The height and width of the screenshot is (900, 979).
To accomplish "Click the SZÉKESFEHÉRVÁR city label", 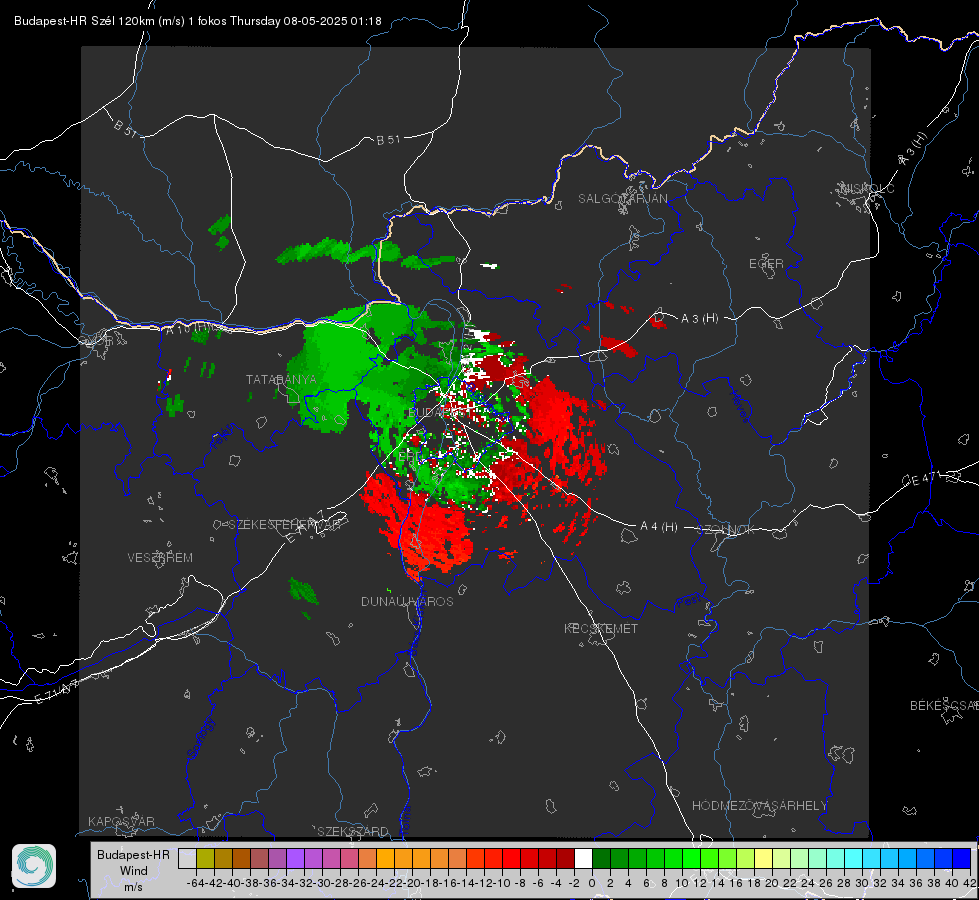I will point(284,525).
